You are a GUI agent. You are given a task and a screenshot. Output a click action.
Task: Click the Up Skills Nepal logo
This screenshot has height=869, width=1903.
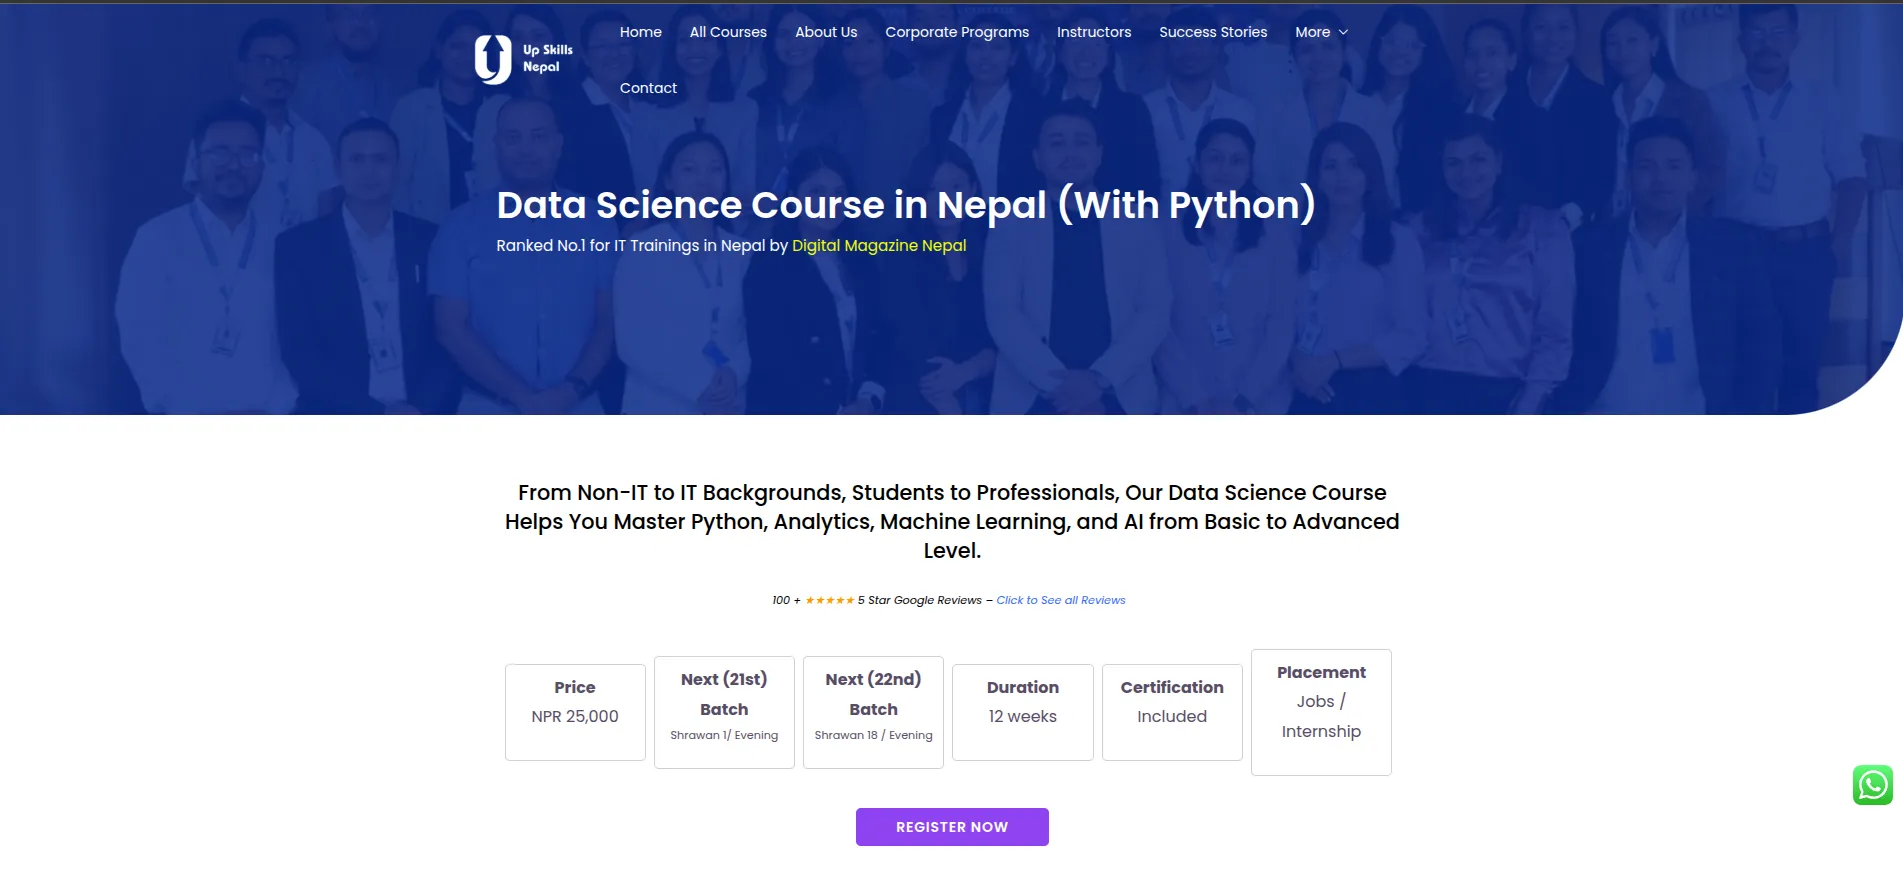[x=524, y=59]
